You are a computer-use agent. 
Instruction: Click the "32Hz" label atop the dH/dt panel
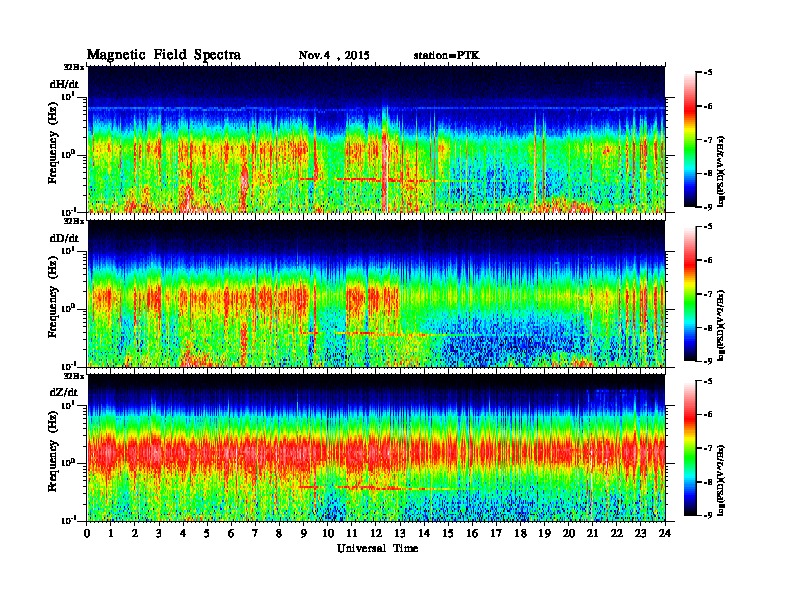pos(74,66)
